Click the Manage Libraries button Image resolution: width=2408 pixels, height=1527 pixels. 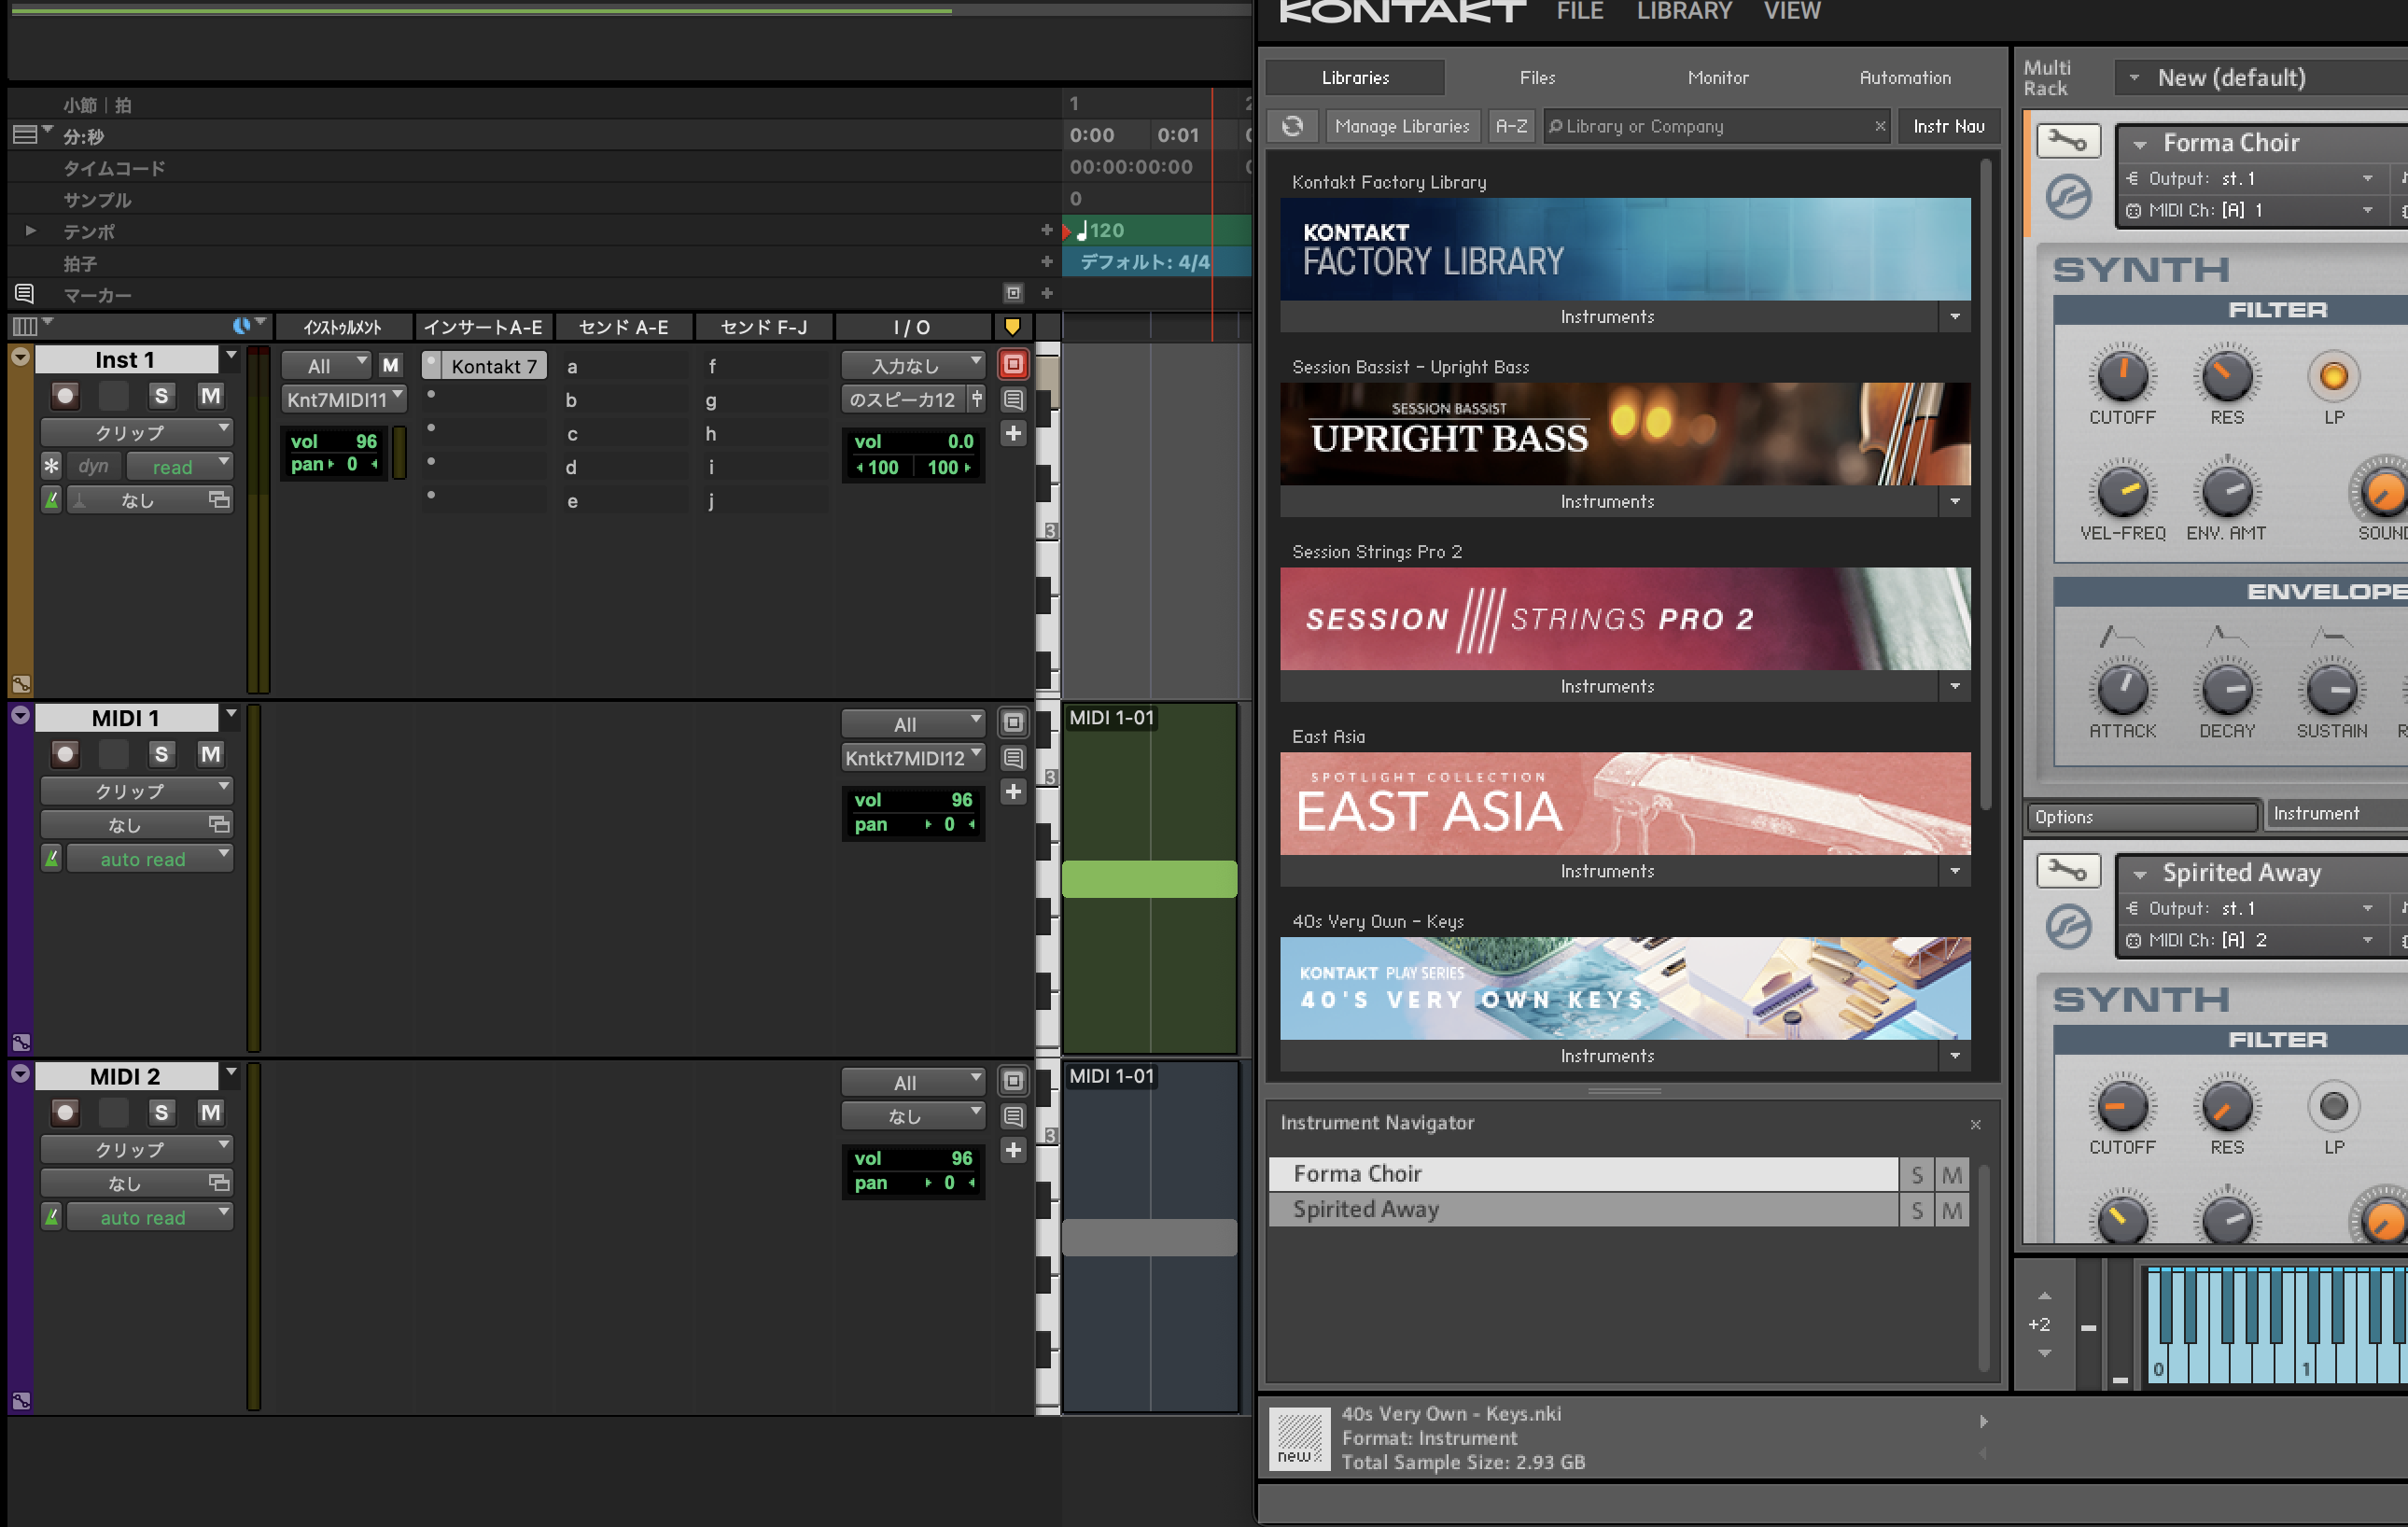coord(1402,126)
